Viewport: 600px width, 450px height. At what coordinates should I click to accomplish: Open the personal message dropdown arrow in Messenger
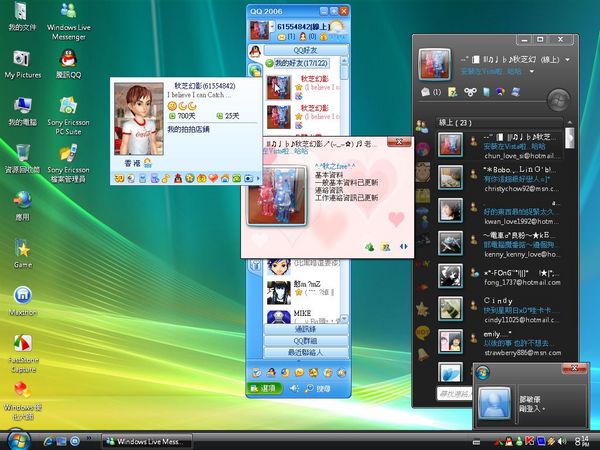pos(532,72)
